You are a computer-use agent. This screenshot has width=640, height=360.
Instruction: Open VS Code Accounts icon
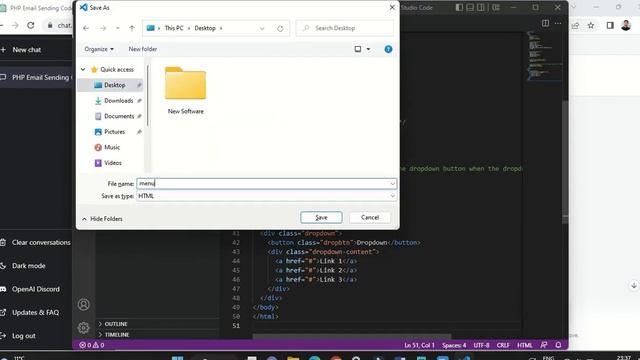pyautogui.click(x=83, y=304)
